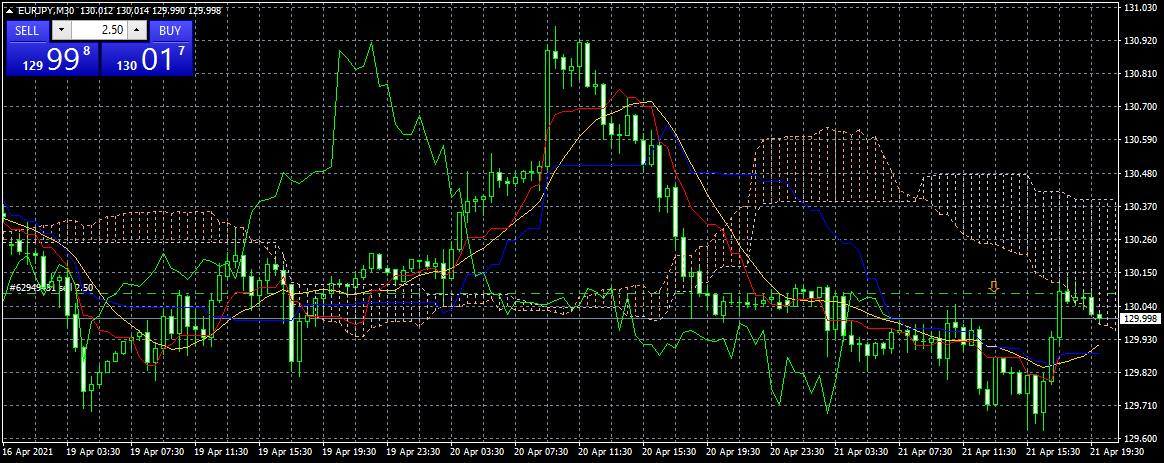This screenshot has height=463, width=1164.
Task: Click the 20 Apr 03:30 time label
Action: 477,452
